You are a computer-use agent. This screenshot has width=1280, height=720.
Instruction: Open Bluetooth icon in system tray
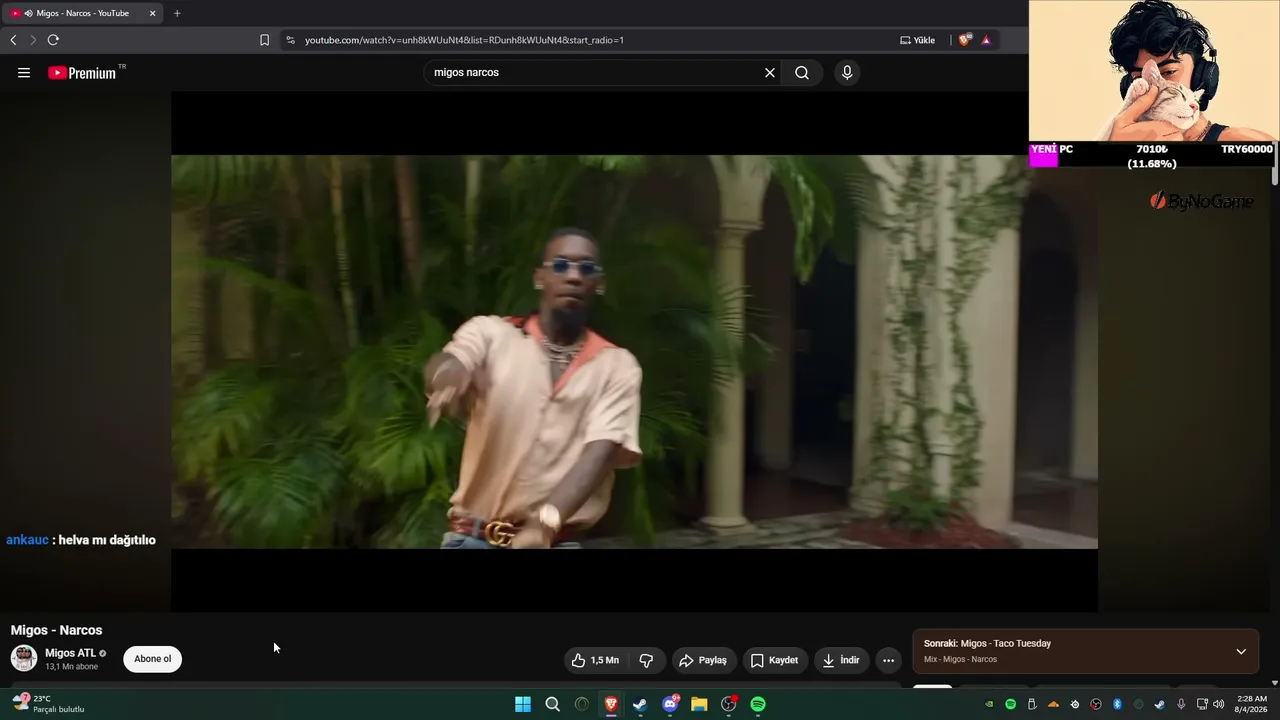(x=1117, y=704)
